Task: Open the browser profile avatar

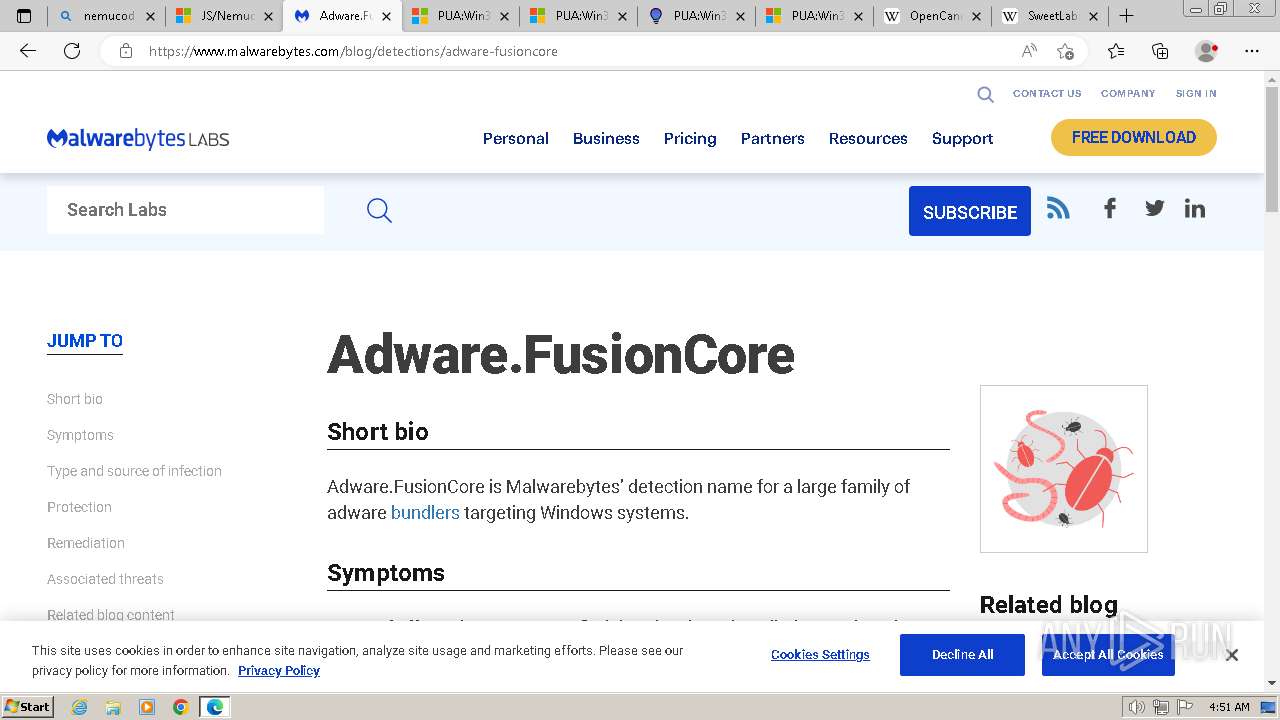Action: (x=1207, y=51)
